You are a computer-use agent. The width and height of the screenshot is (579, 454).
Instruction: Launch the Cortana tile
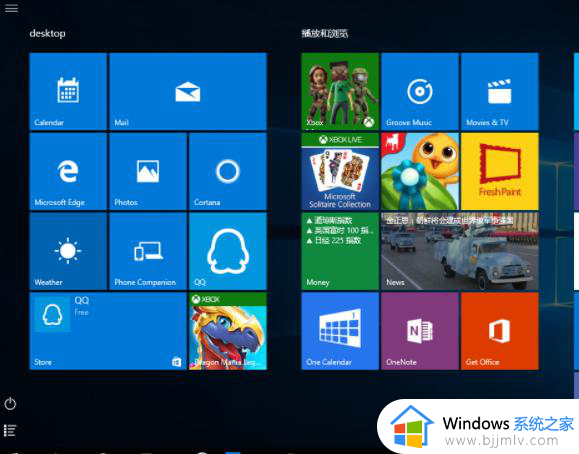pos(228,171)
